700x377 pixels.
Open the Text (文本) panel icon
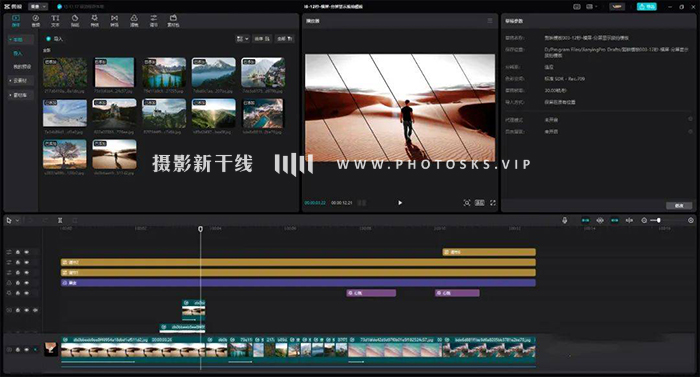[x=55, y=21]
